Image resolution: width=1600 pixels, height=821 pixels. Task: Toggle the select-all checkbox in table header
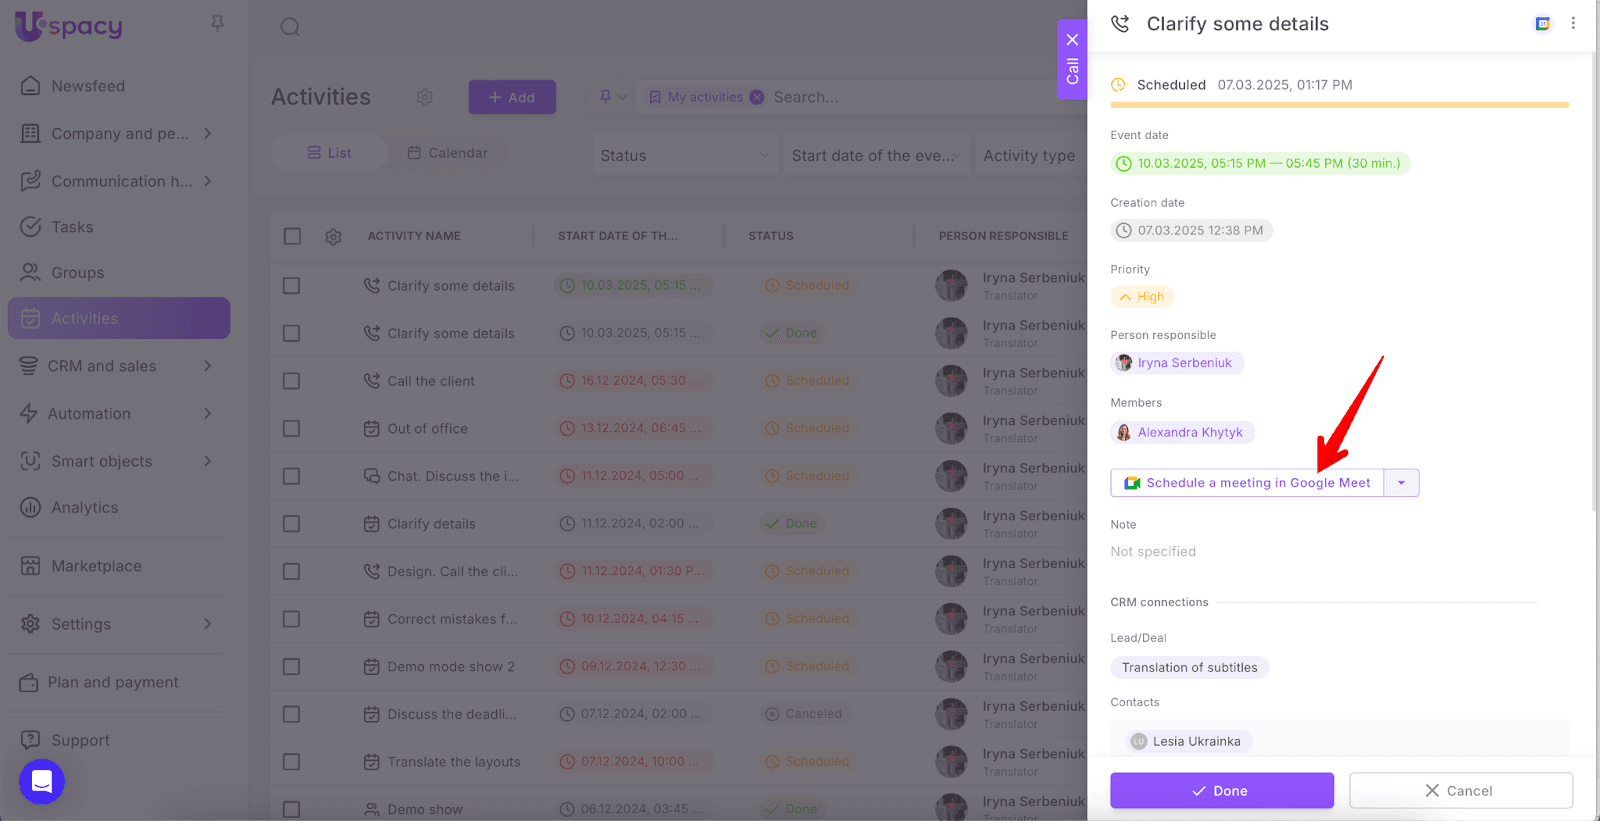click(x=292, y=237)
